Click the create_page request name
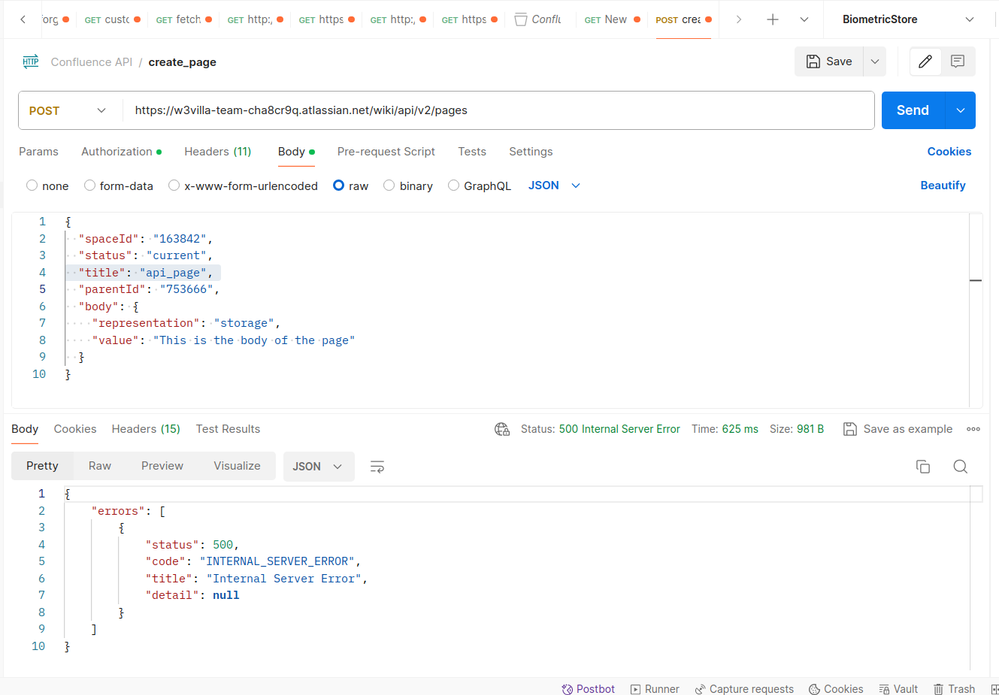 point(182,62)
